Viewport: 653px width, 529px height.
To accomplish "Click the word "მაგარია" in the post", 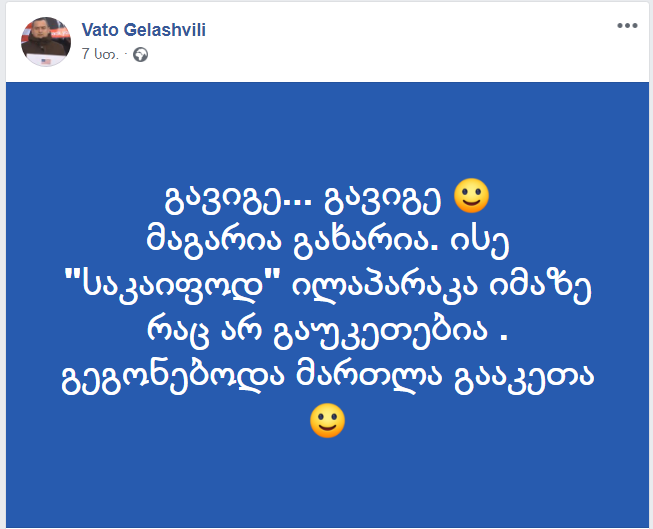I will [x=227, y=241].
